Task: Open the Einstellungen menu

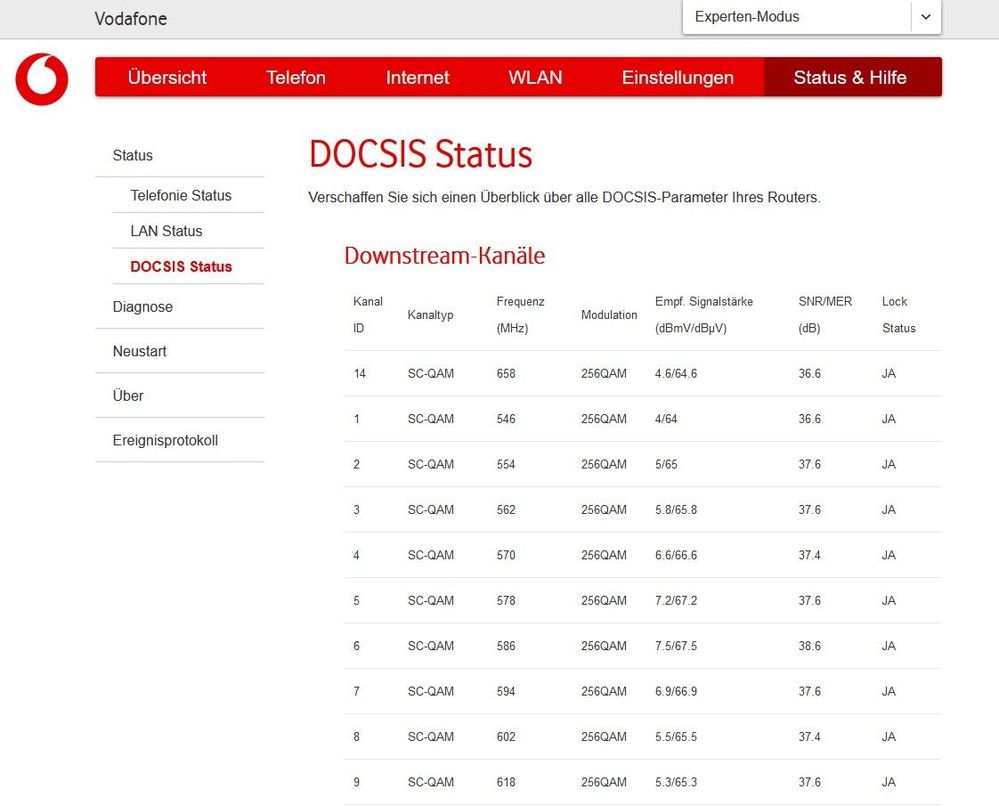Action: coord(678,77)
